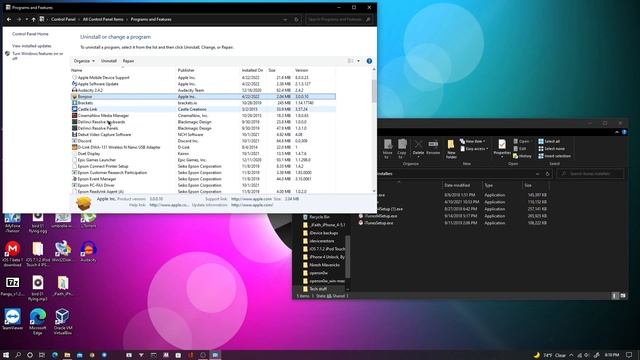Open the TeamViewer desktop shortcut
The image size is (640, 360).
click(x=12, y=319)
